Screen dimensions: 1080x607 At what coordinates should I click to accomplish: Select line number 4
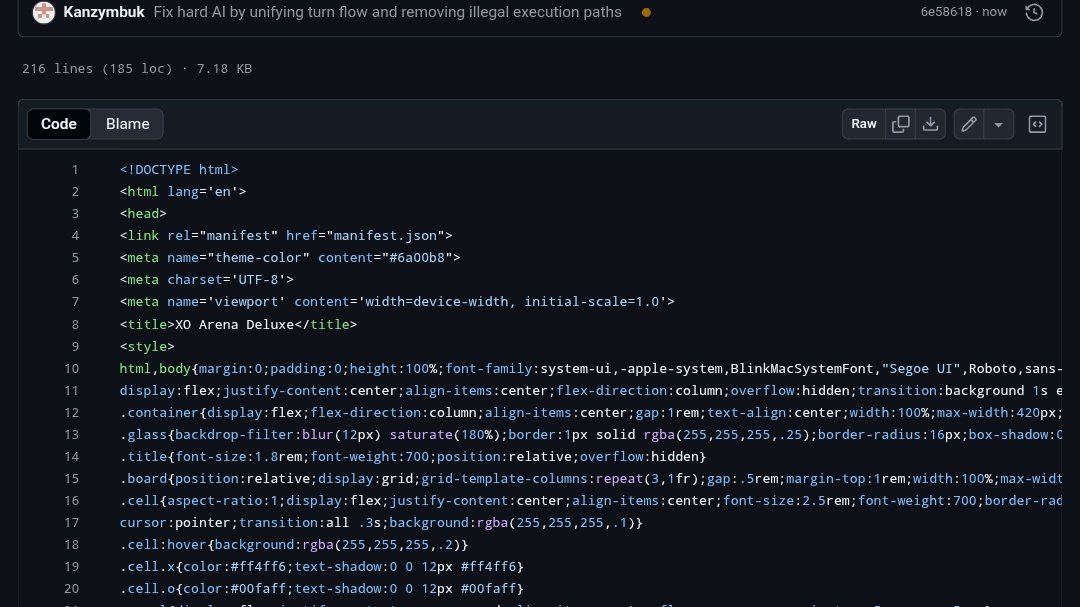(75, 236)
